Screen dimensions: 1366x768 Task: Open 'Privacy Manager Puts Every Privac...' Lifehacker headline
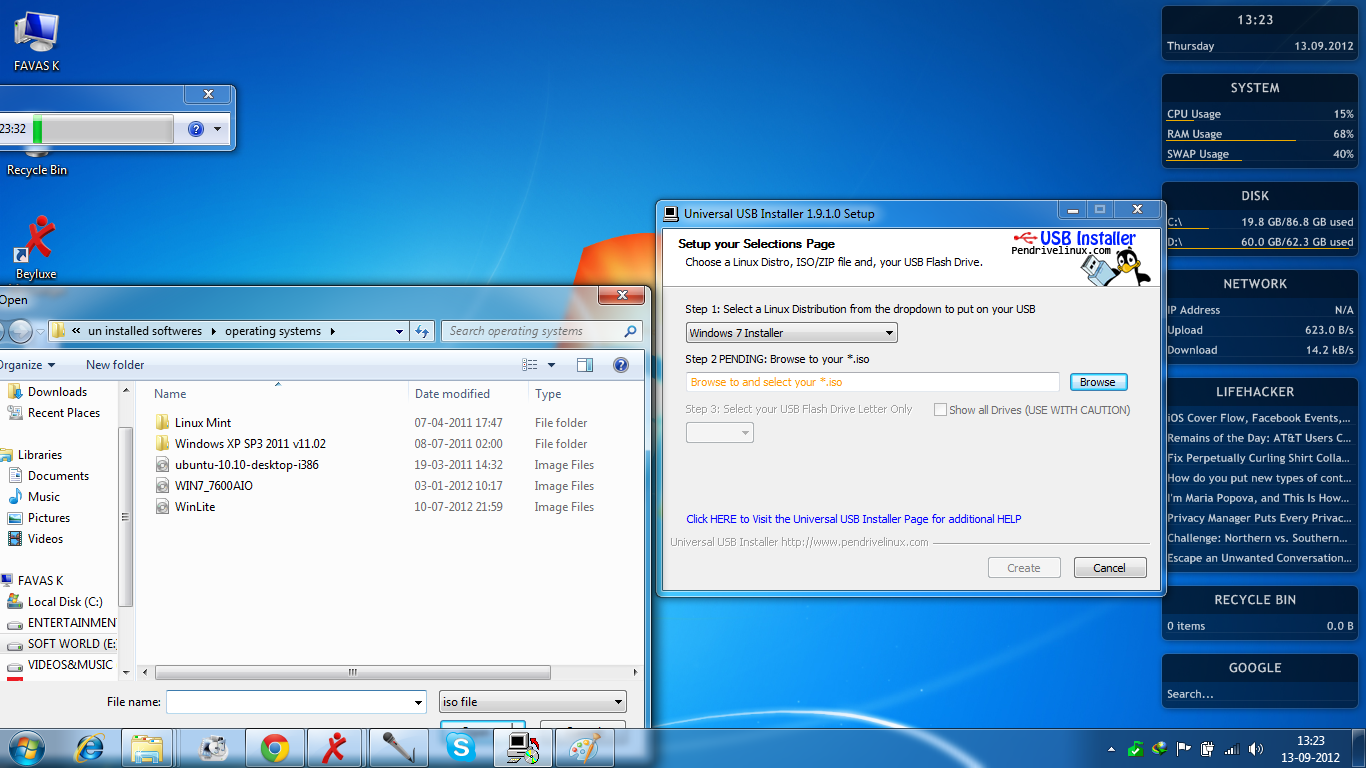click(1259, 518)
